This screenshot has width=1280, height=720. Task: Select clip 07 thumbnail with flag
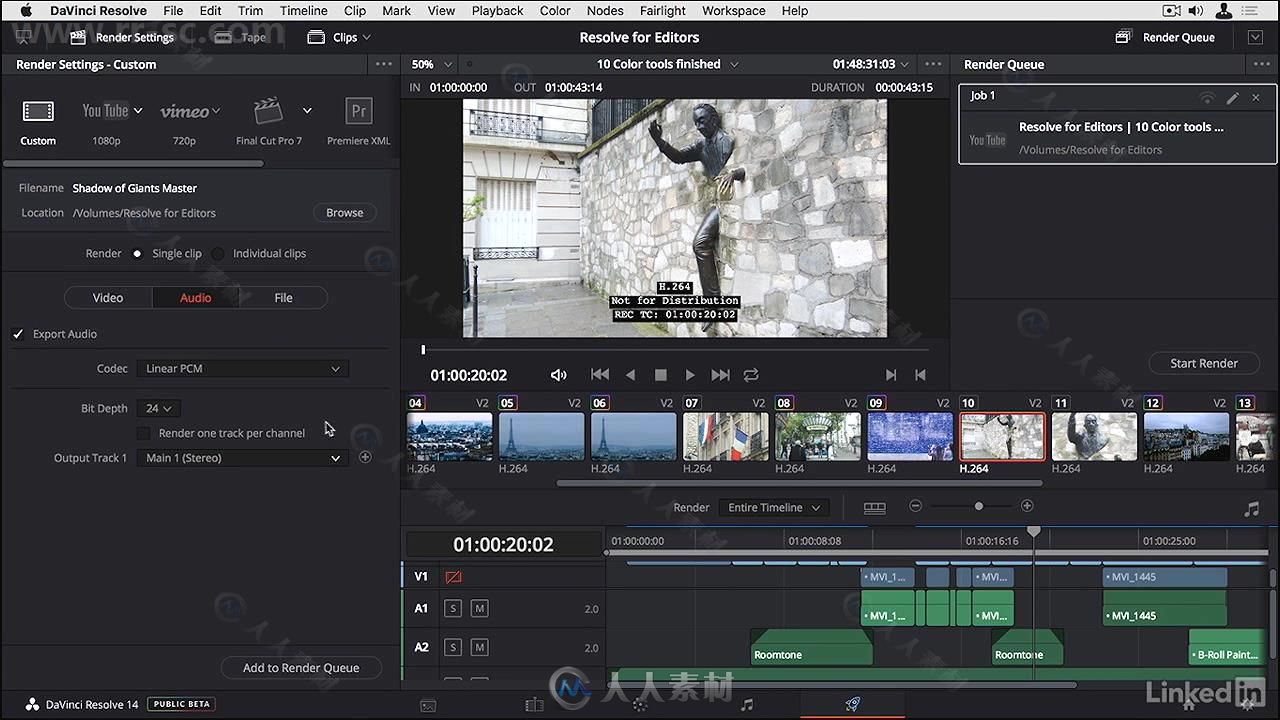click(725, 437)
